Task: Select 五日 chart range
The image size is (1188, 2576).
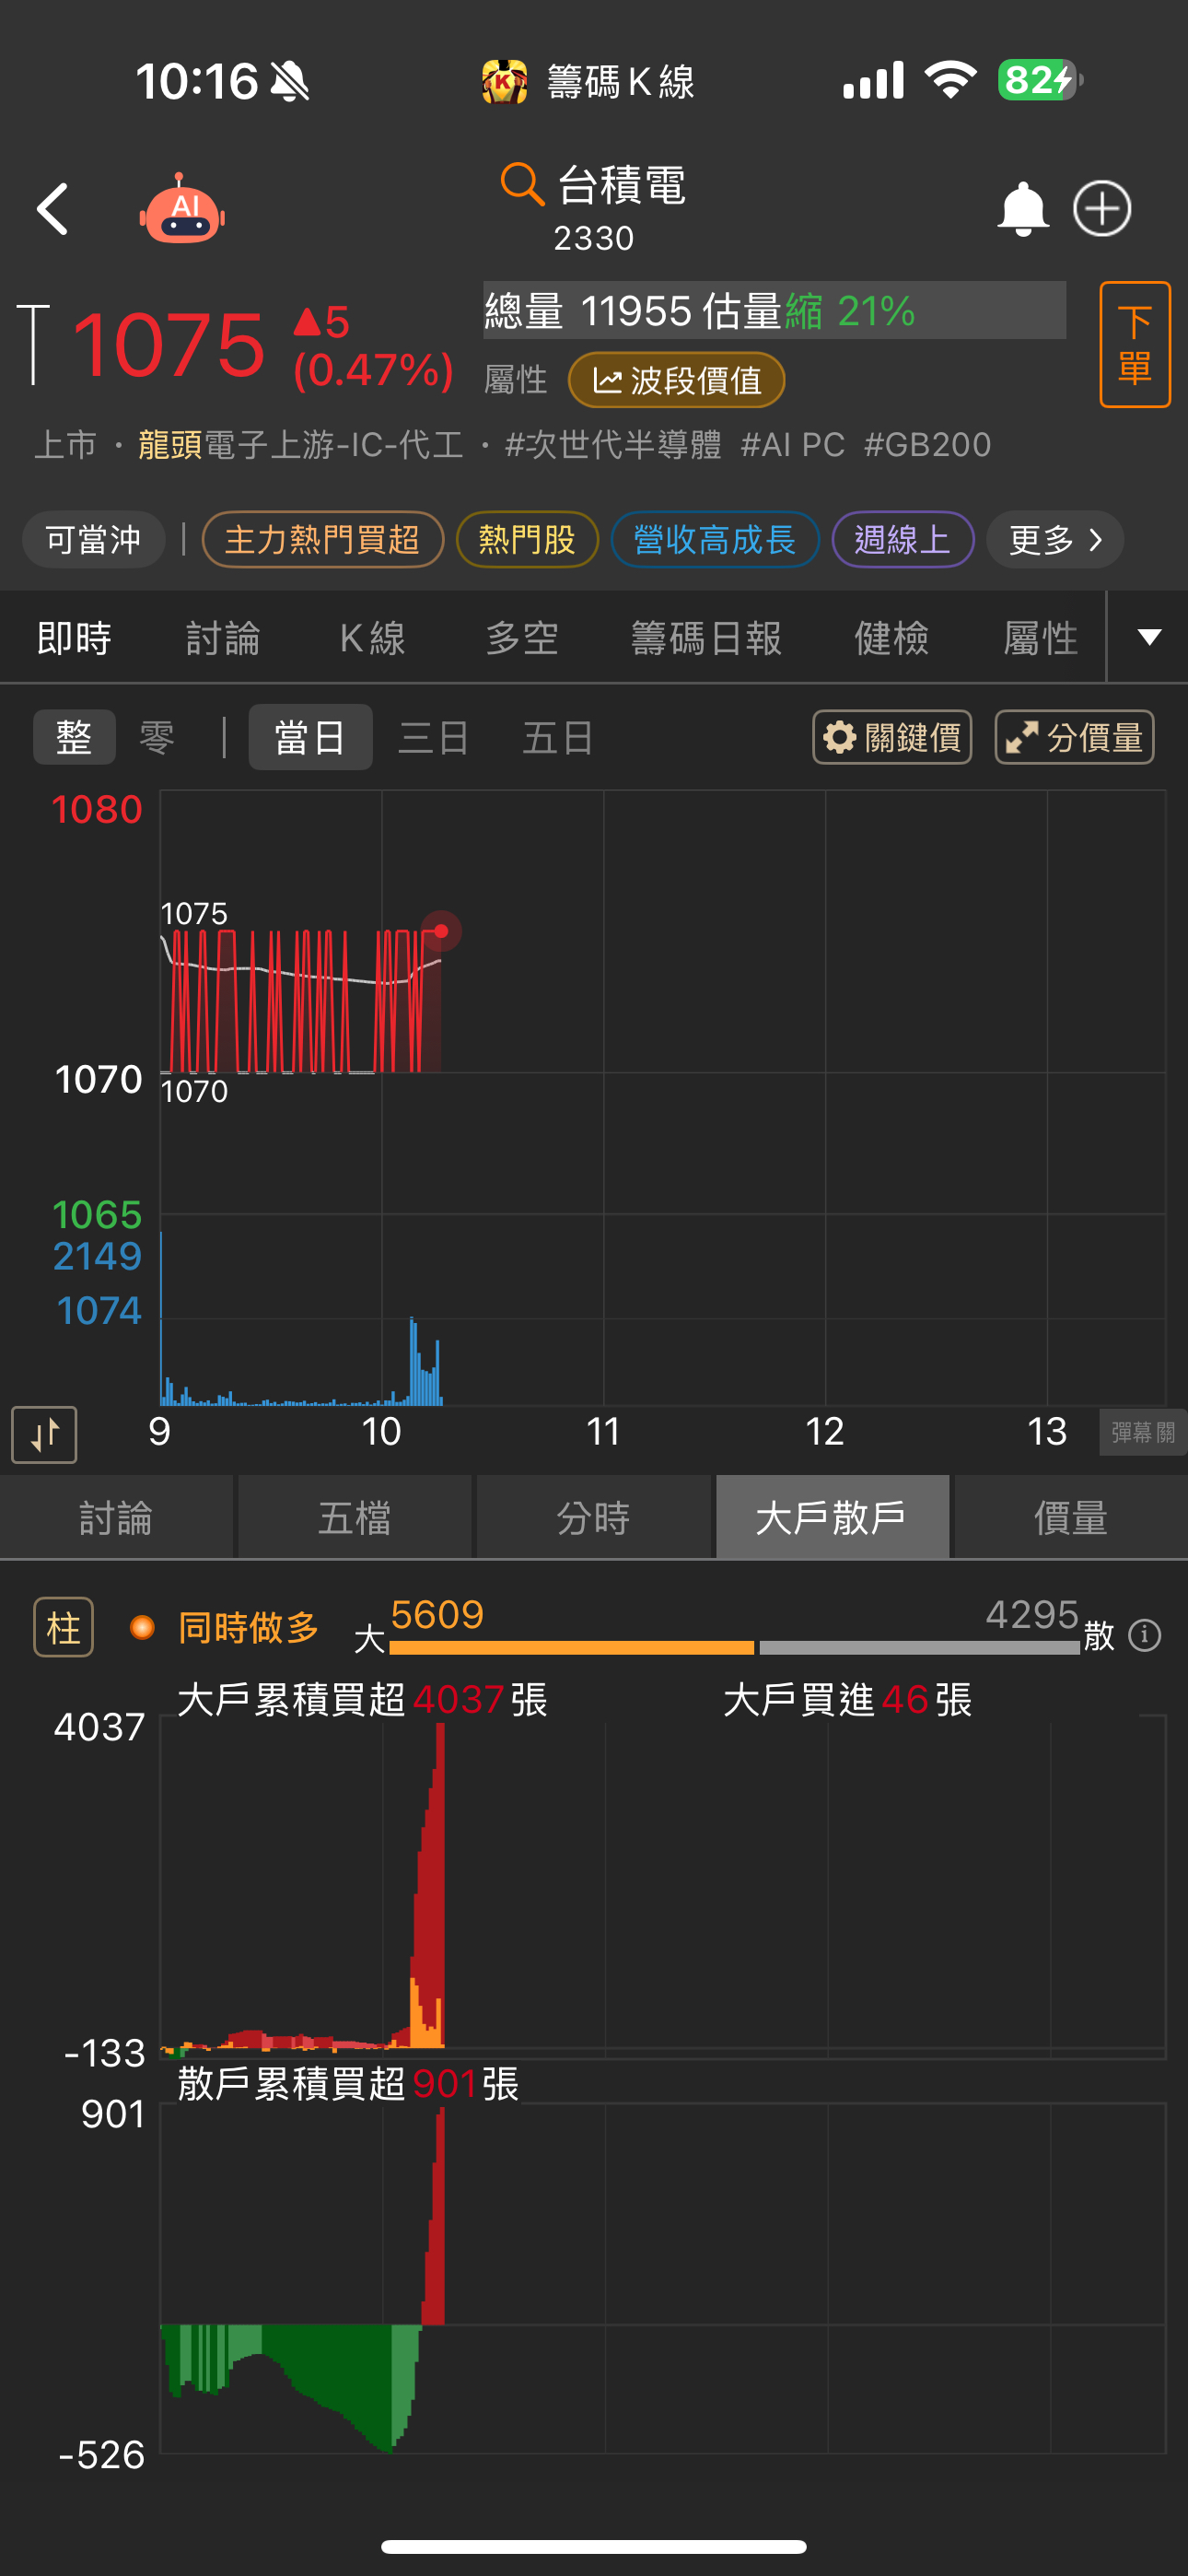Action: (x=558, y=738)
